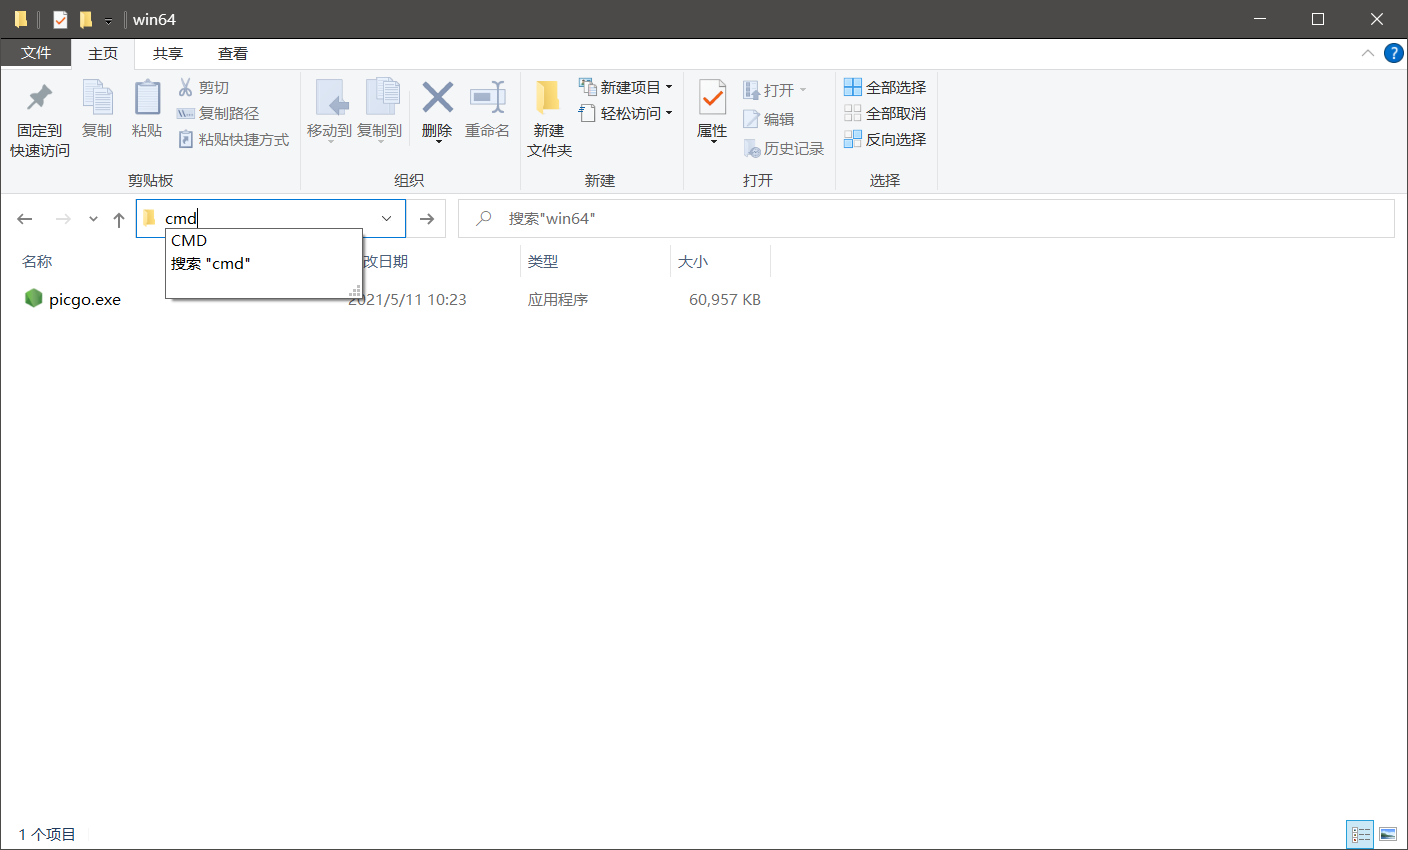Sort by Name (名称) column
The height and width of the screenshot is (850, 1408).
(x=37, y=261)
